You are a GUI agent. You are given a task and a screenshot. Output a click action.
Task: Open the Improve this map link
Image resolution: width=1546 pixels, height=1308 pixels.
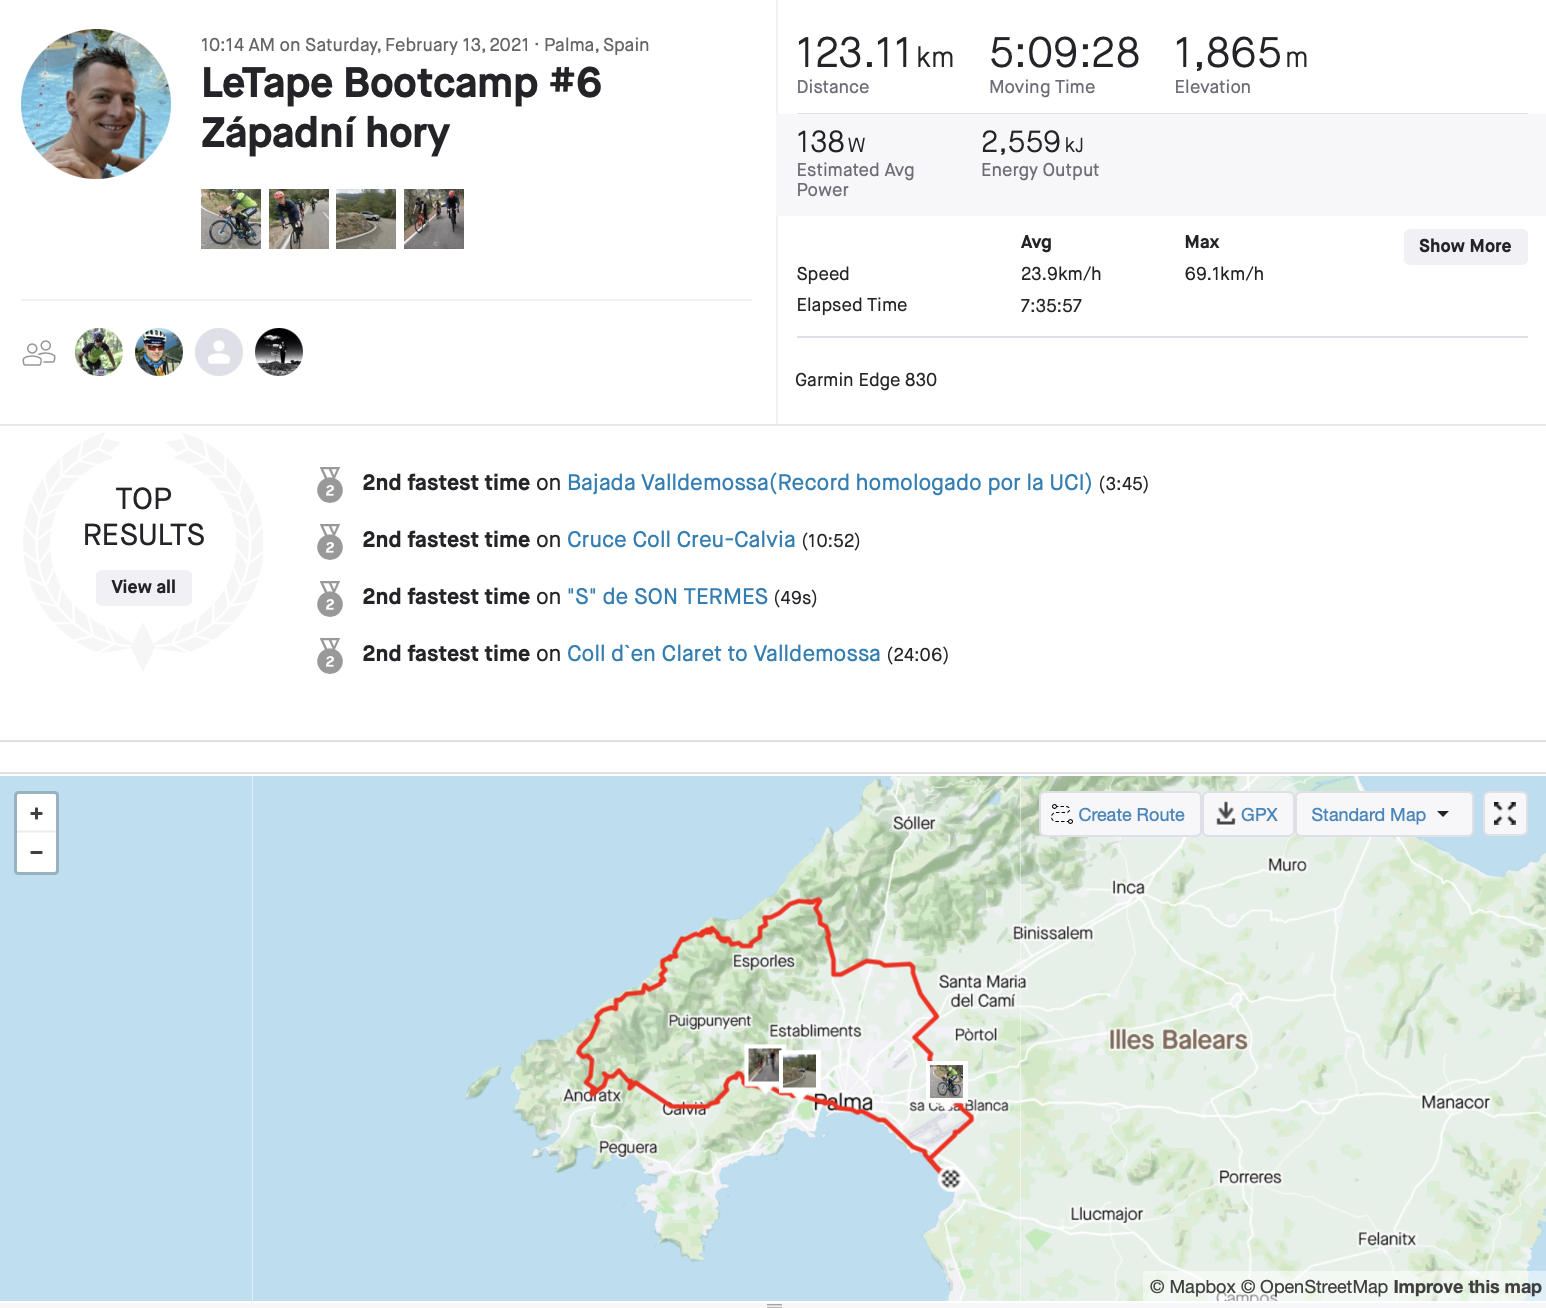tap(1466, 1287)
